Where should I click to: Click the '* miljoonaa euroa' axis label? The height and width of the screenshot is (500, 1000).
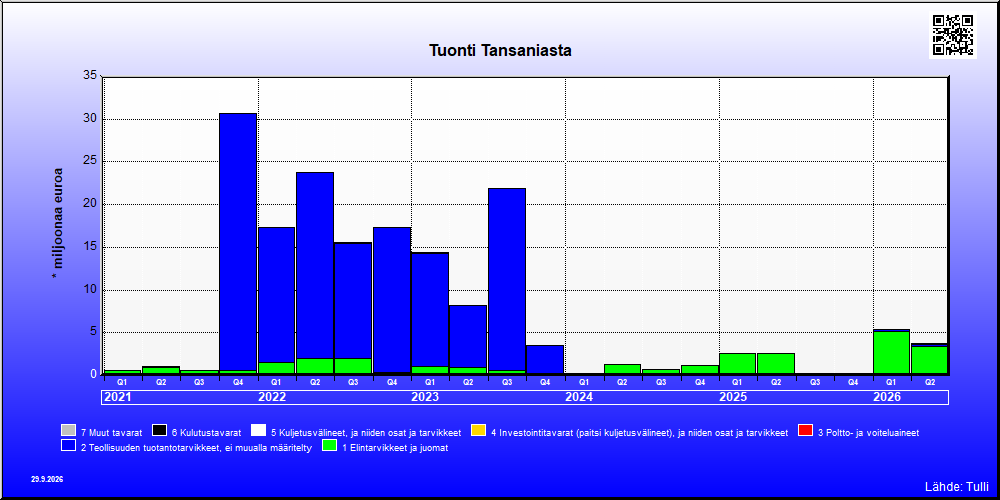[58, 223]
